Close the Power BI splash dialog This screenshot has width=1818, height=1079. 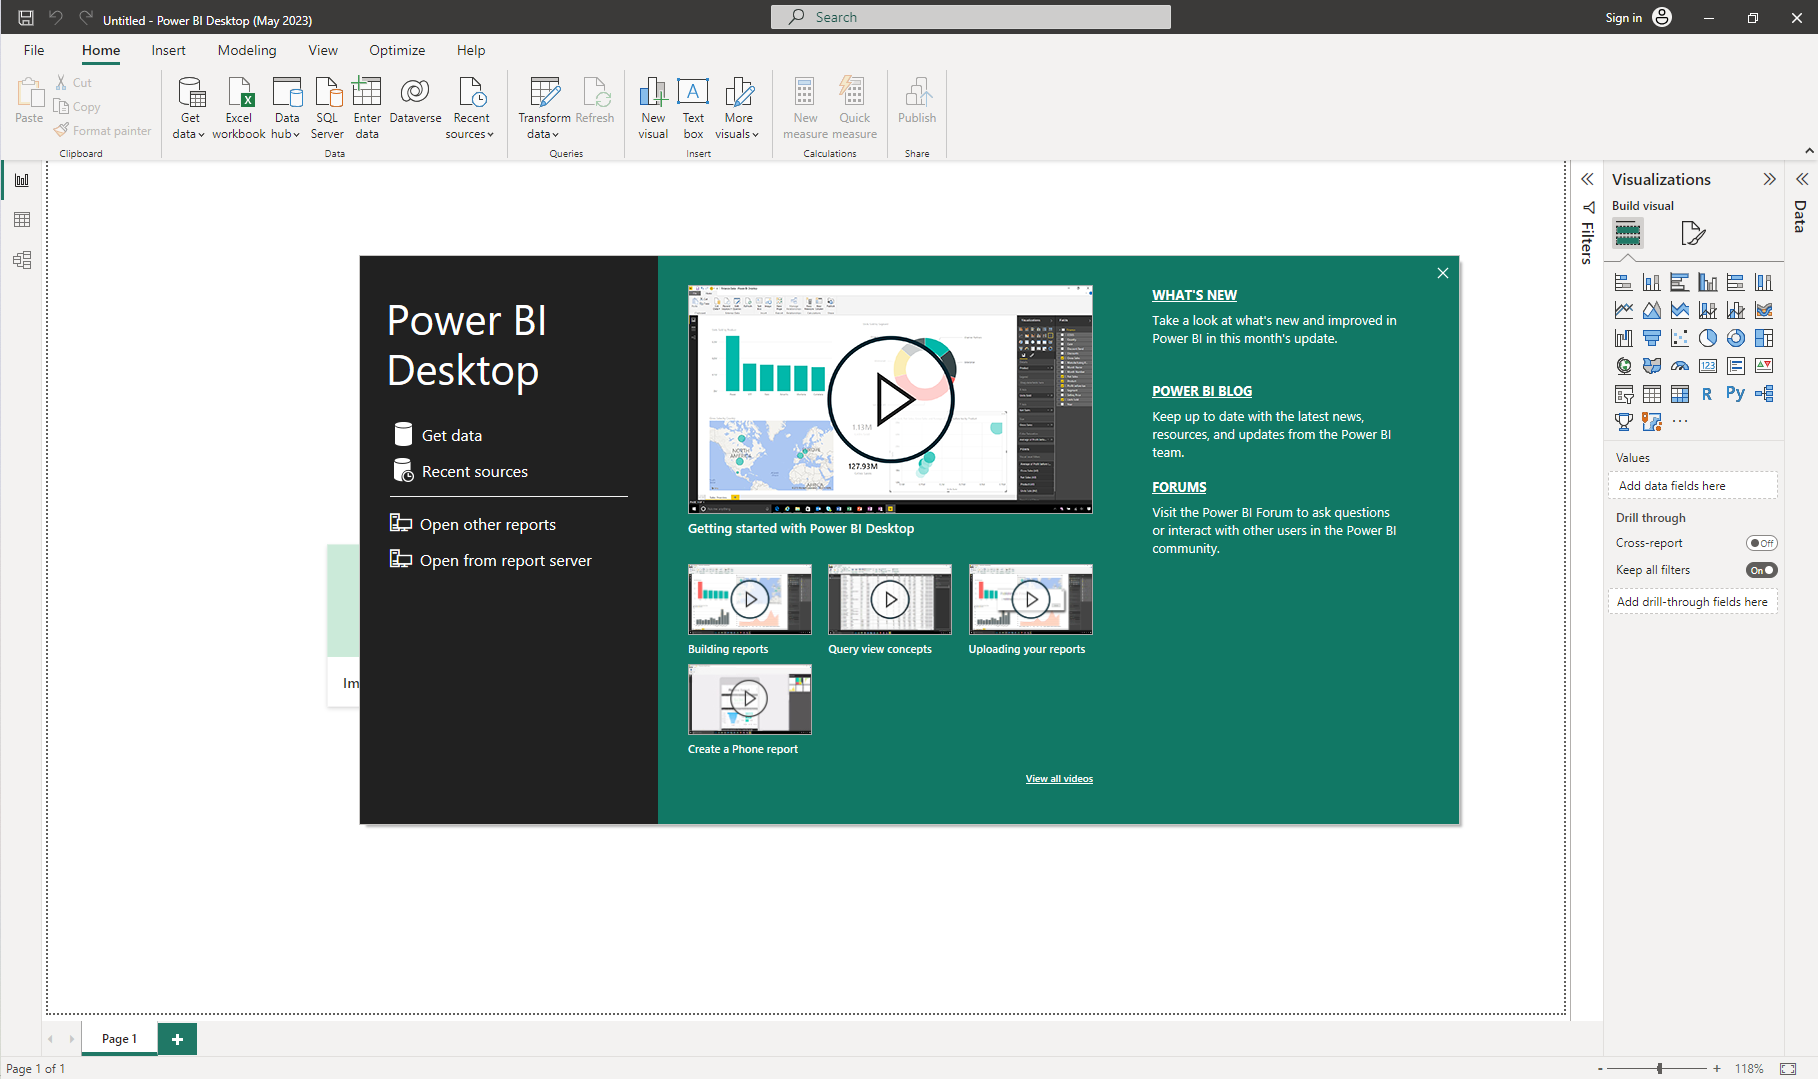pos(1442,273)
